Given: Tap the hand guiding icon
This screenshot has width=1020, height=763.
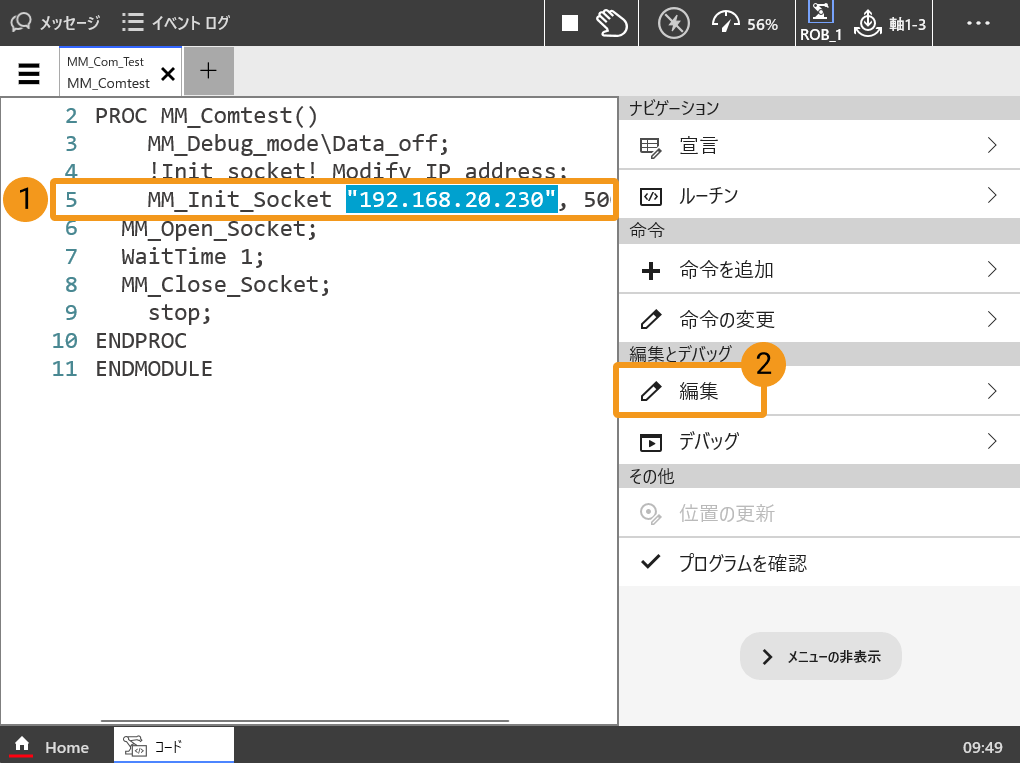Looking at the screenshot, I should [611, 23].
